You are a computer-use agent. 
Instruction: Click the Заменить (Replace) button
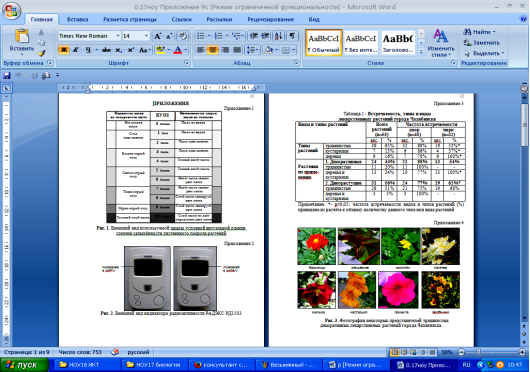pyautogui.click(x=481, y=43)
